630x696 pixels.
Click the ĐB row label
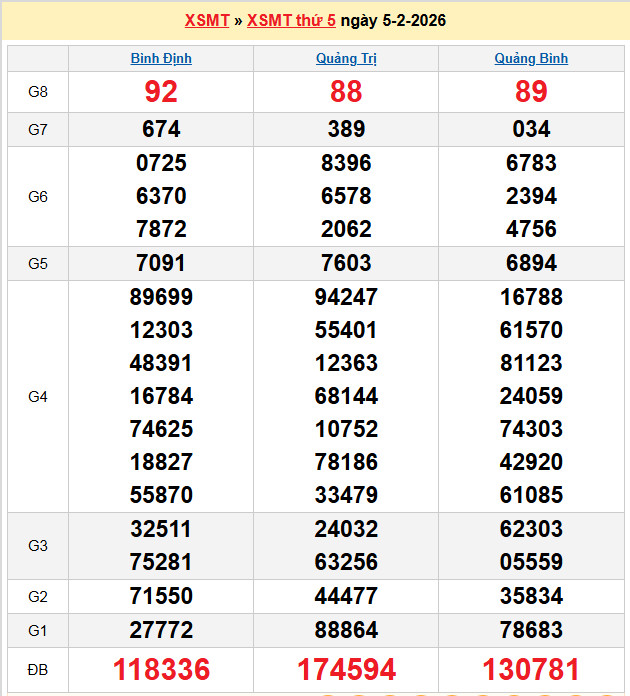pos(38,668)
